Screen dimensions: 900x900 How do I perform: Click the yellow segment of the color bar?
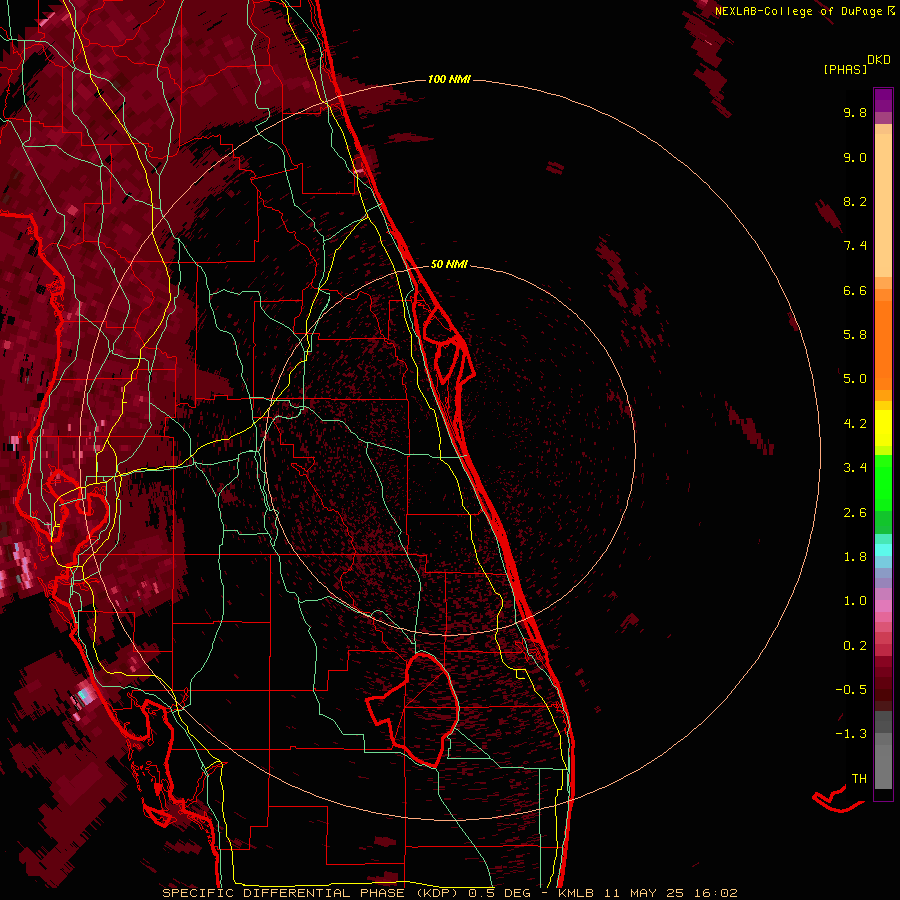[883, 428]
